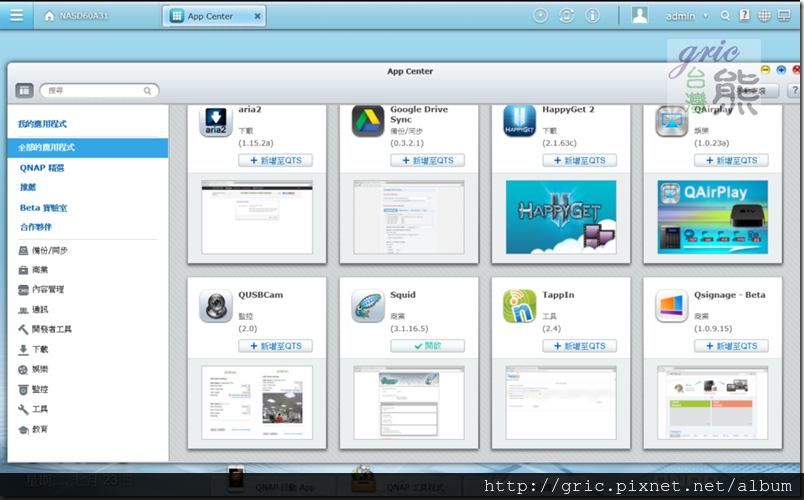View Google Drive Sync screenshot thumbnail
Viewport: 804px width, 500px height.
click(x=409, y=217)
